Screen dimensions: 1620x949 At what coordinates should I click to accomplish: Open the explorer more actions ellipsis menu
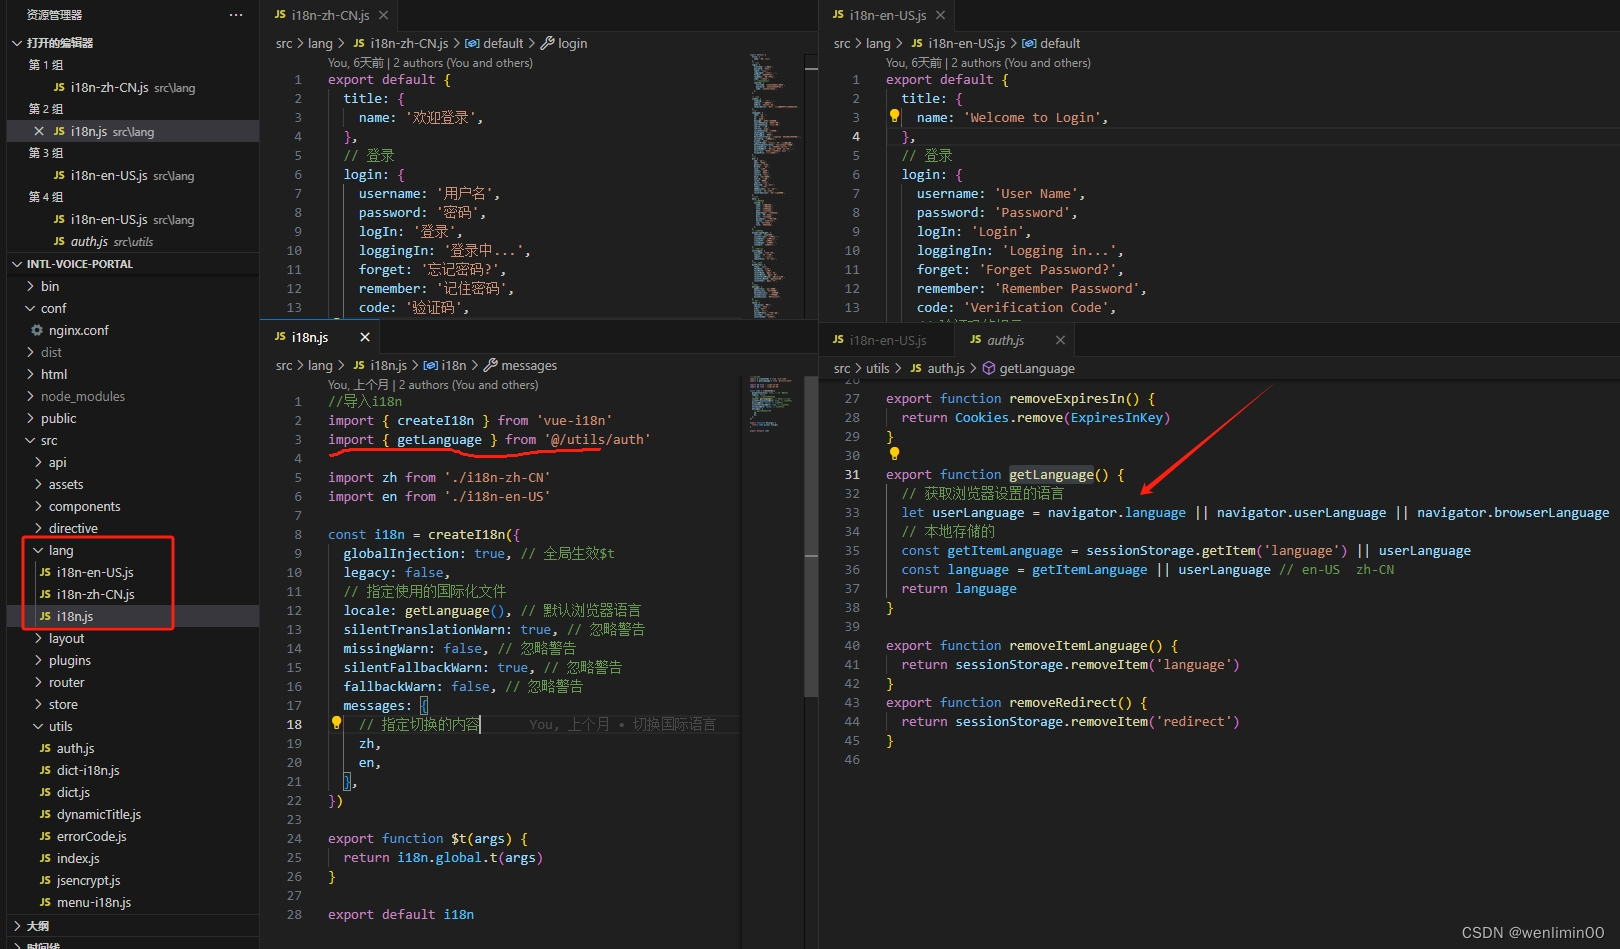pos(236,15)
